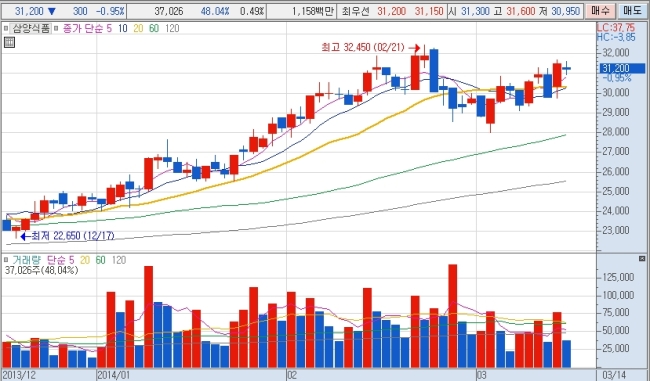The image size is (650, 381).
Task: Select the green 60-day price average label
Action: point(154,29)
